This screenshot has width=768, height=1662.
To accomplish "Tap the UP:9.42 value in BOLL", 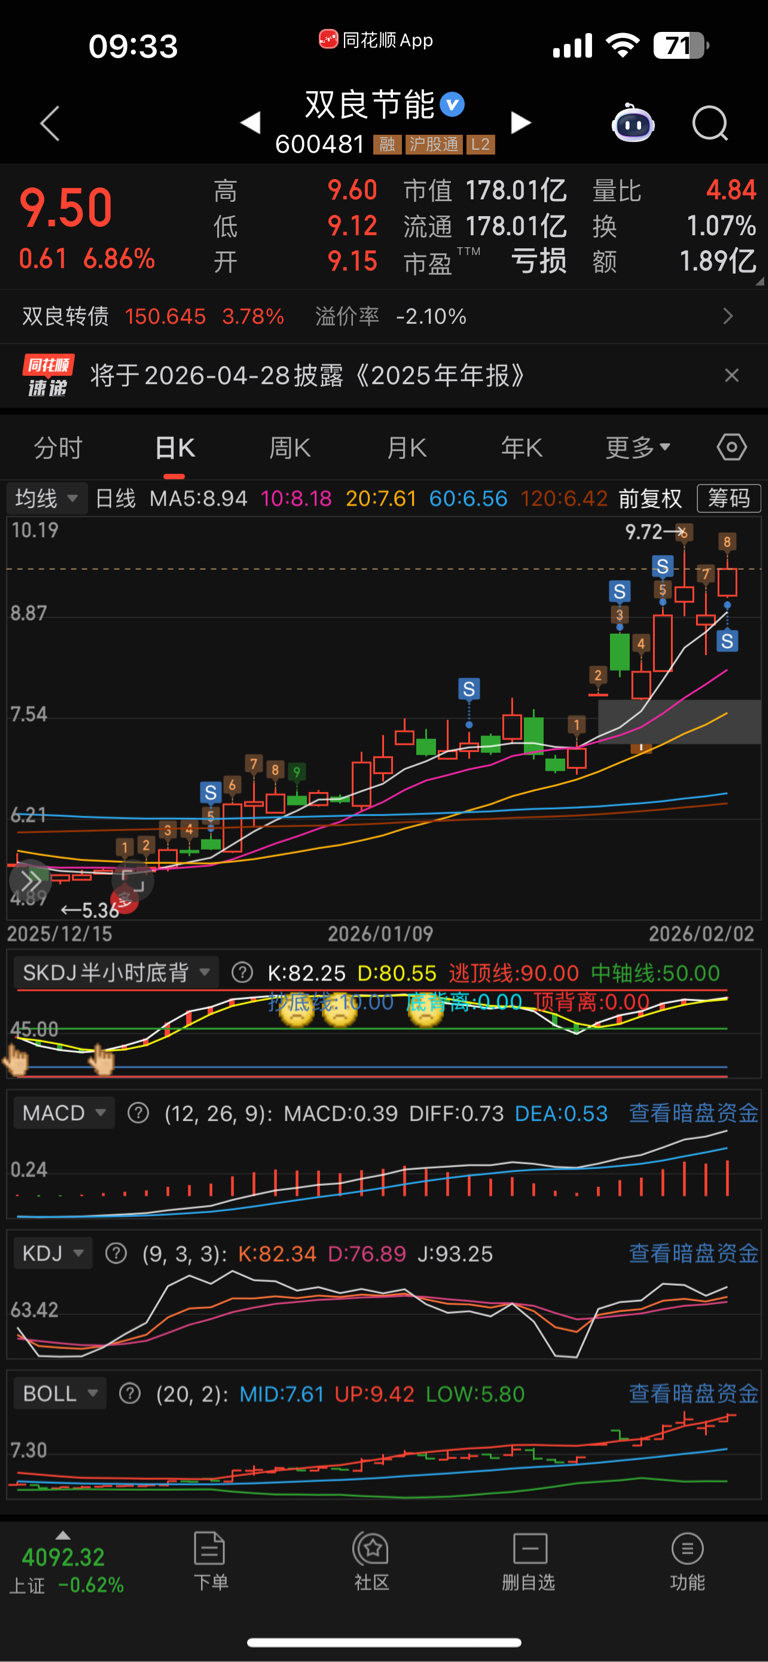I will pos(374,1393).
